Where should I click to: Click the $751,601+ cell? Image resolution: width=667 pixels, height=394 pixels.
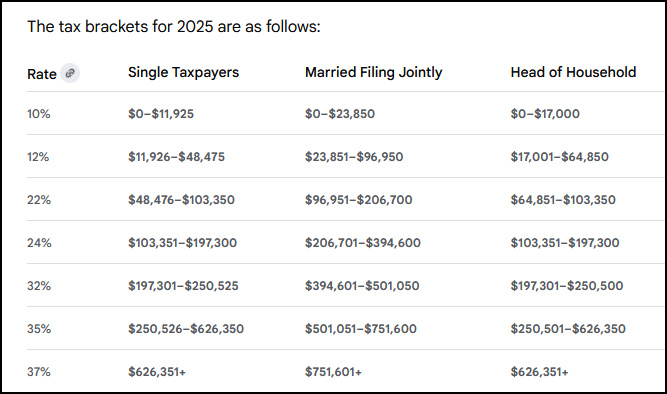click(333, 372)
